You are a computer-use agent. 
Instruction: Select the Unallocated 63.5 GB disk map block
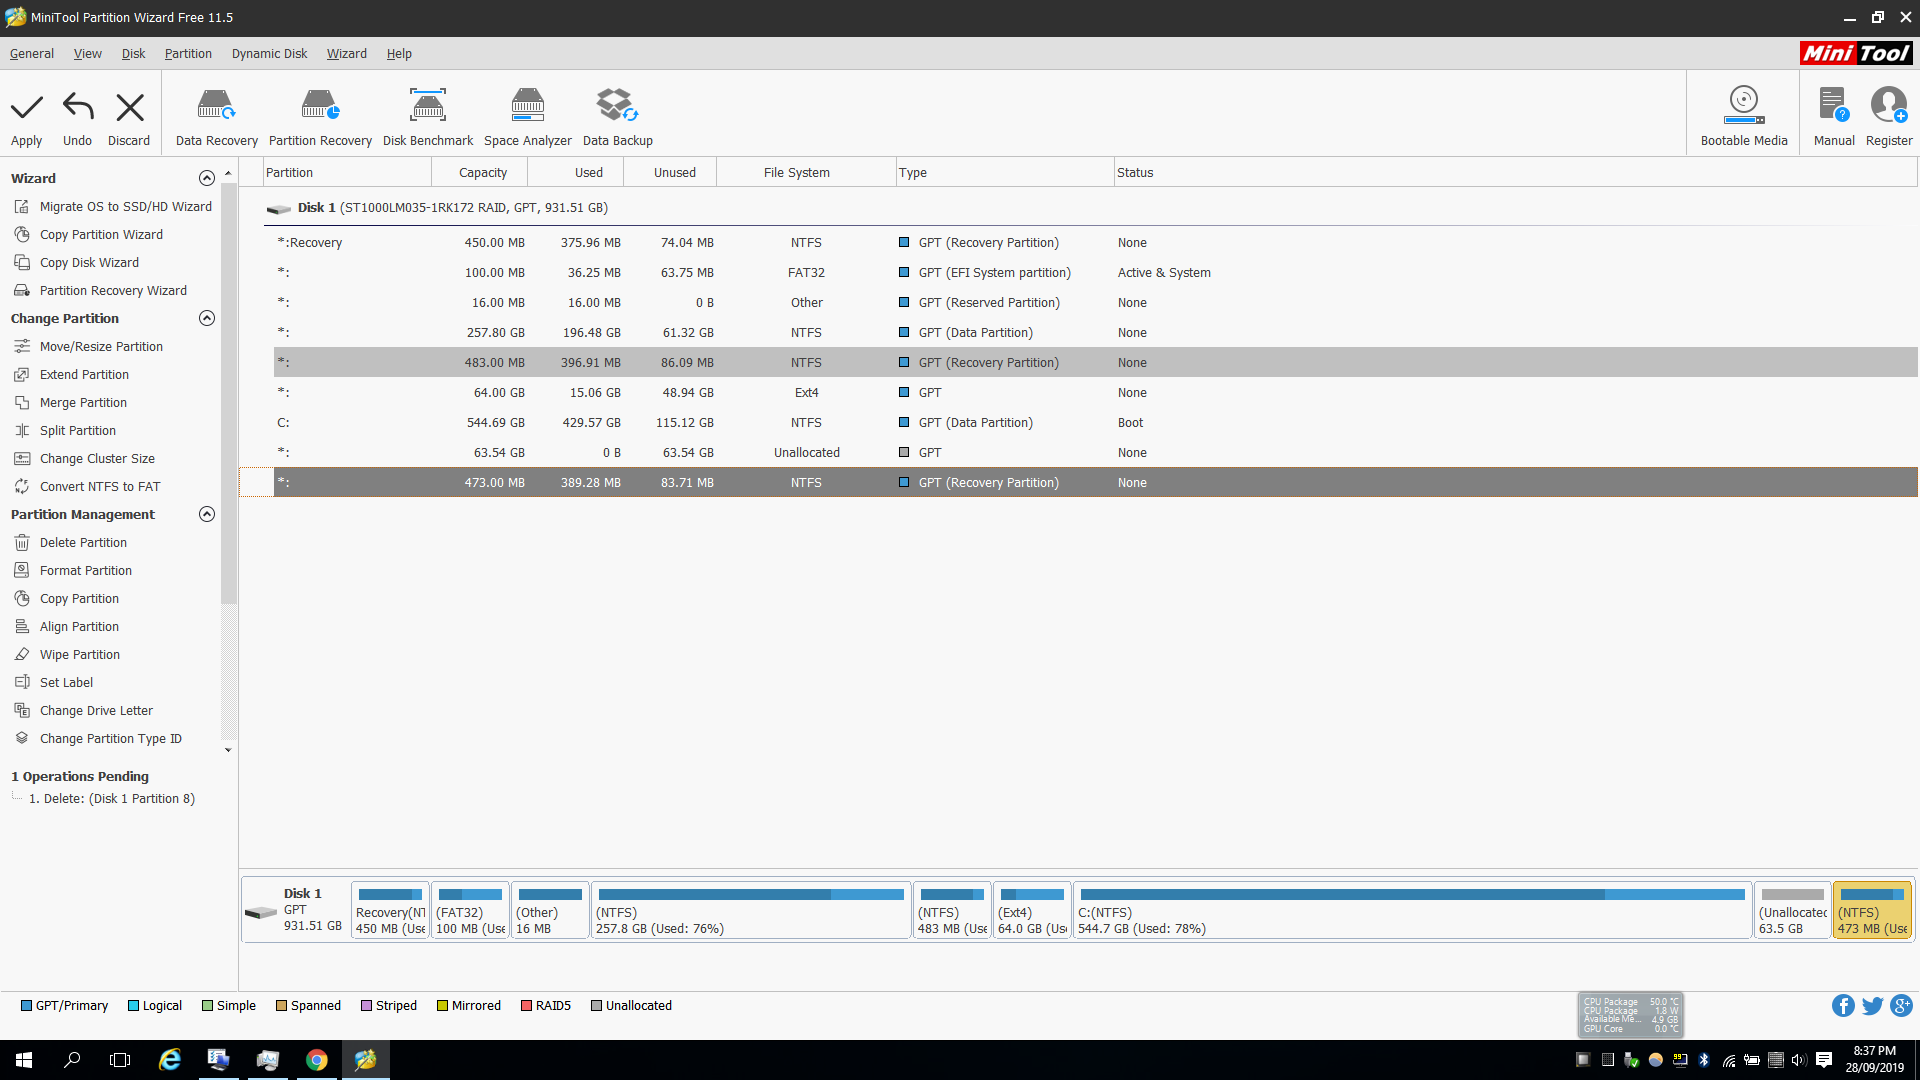click(x=1792, y=911)
